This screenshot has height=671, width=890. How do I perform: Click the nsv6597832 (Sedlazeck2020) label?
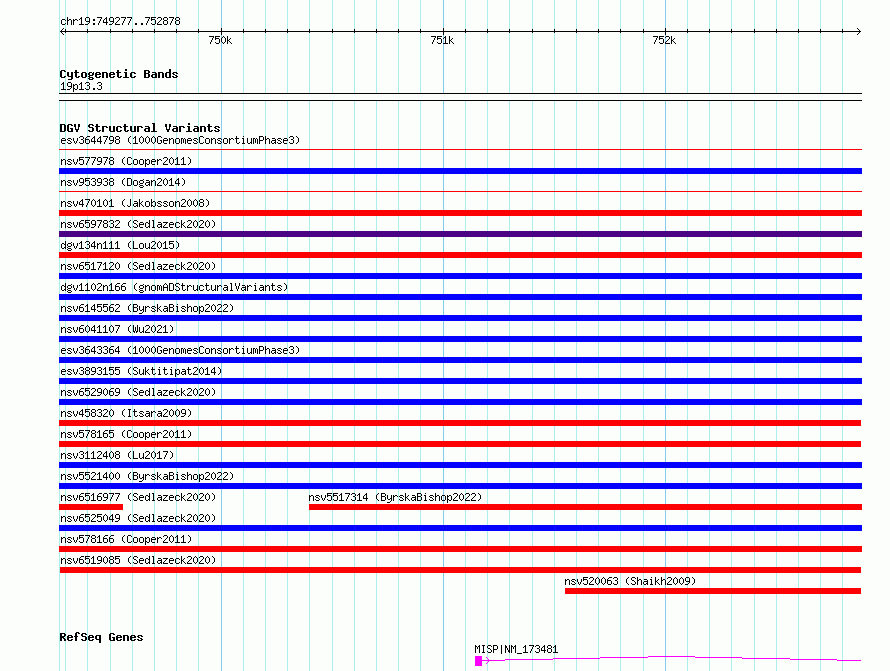pyautogui.click(x=138, y=224)
